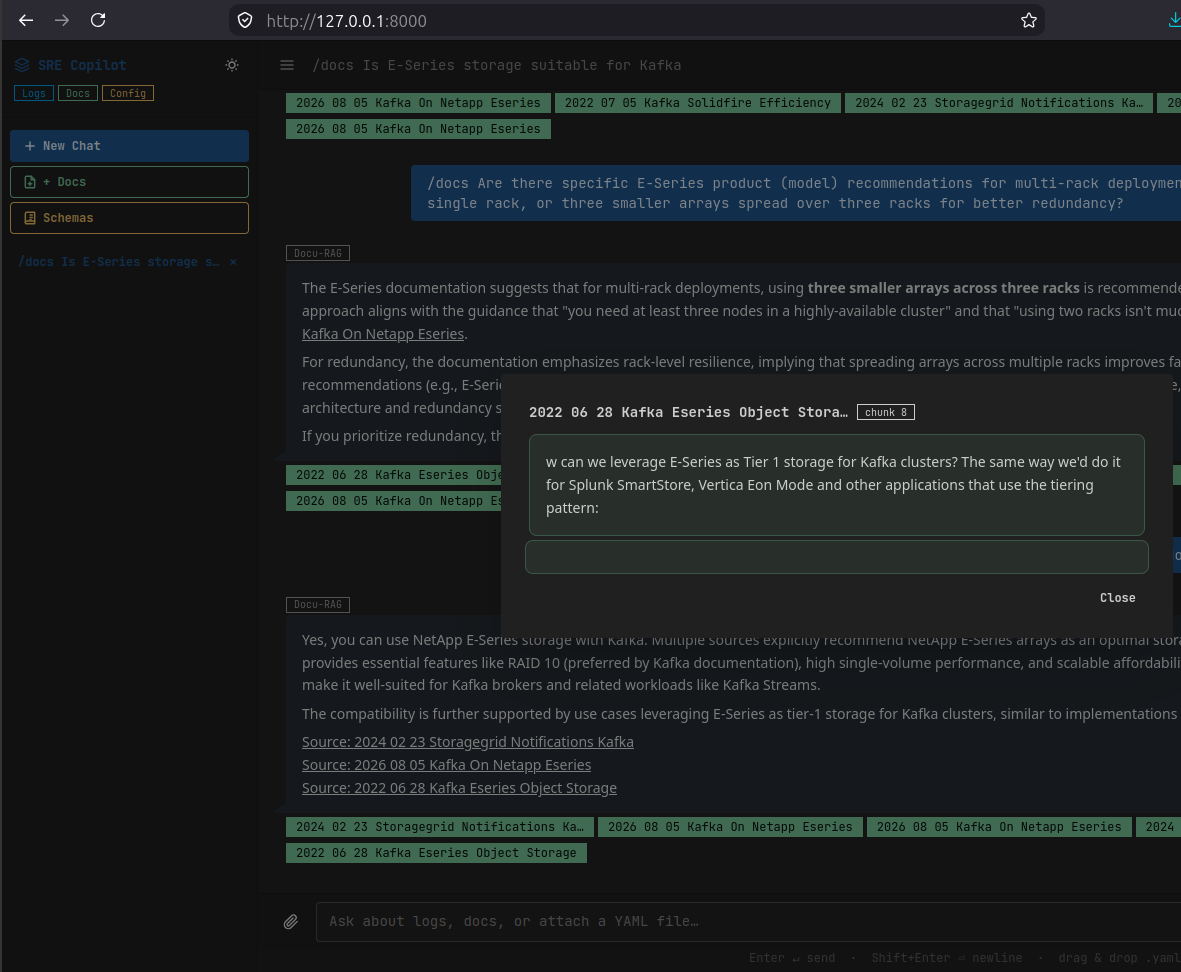Bookmark this page with star icon
The image size is (1181, 972).
[1029, 20]
